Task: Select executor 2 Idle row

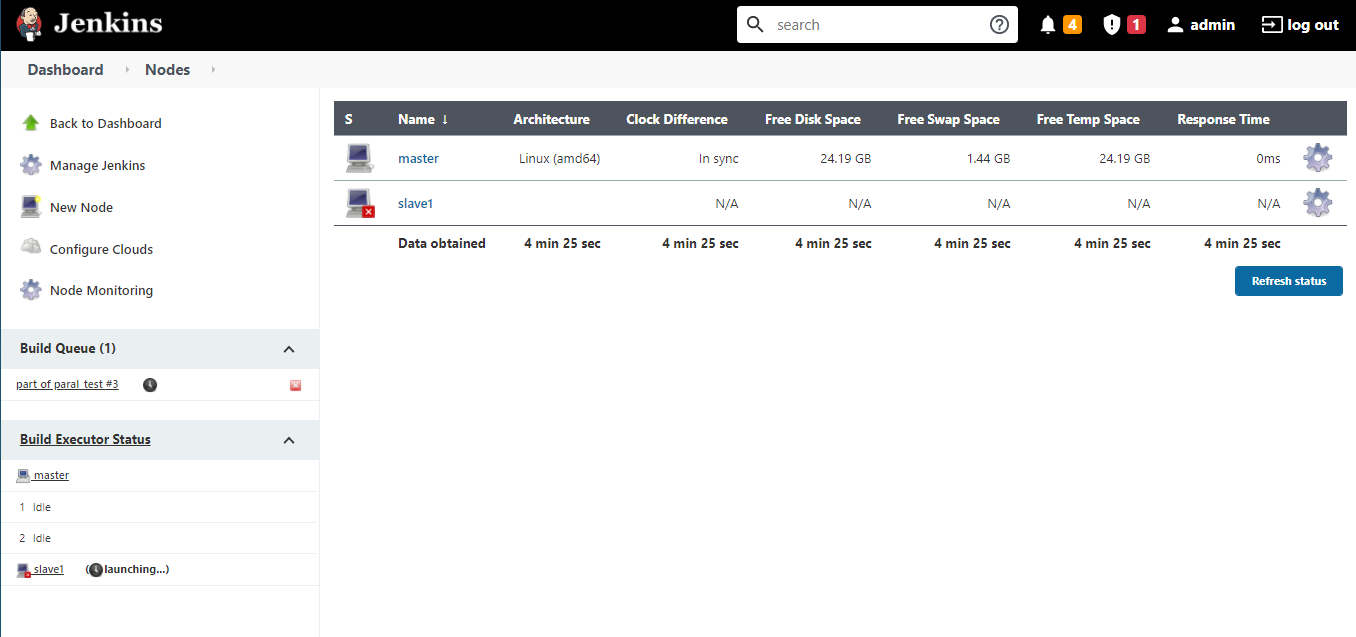Action: 159,538
